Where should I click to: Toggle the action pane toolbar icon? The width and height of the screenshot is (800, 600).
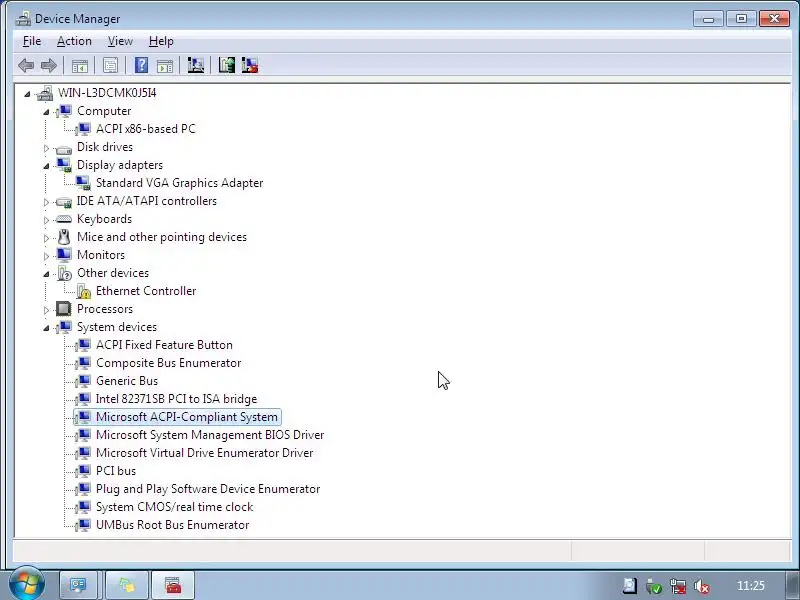(165, 65)
